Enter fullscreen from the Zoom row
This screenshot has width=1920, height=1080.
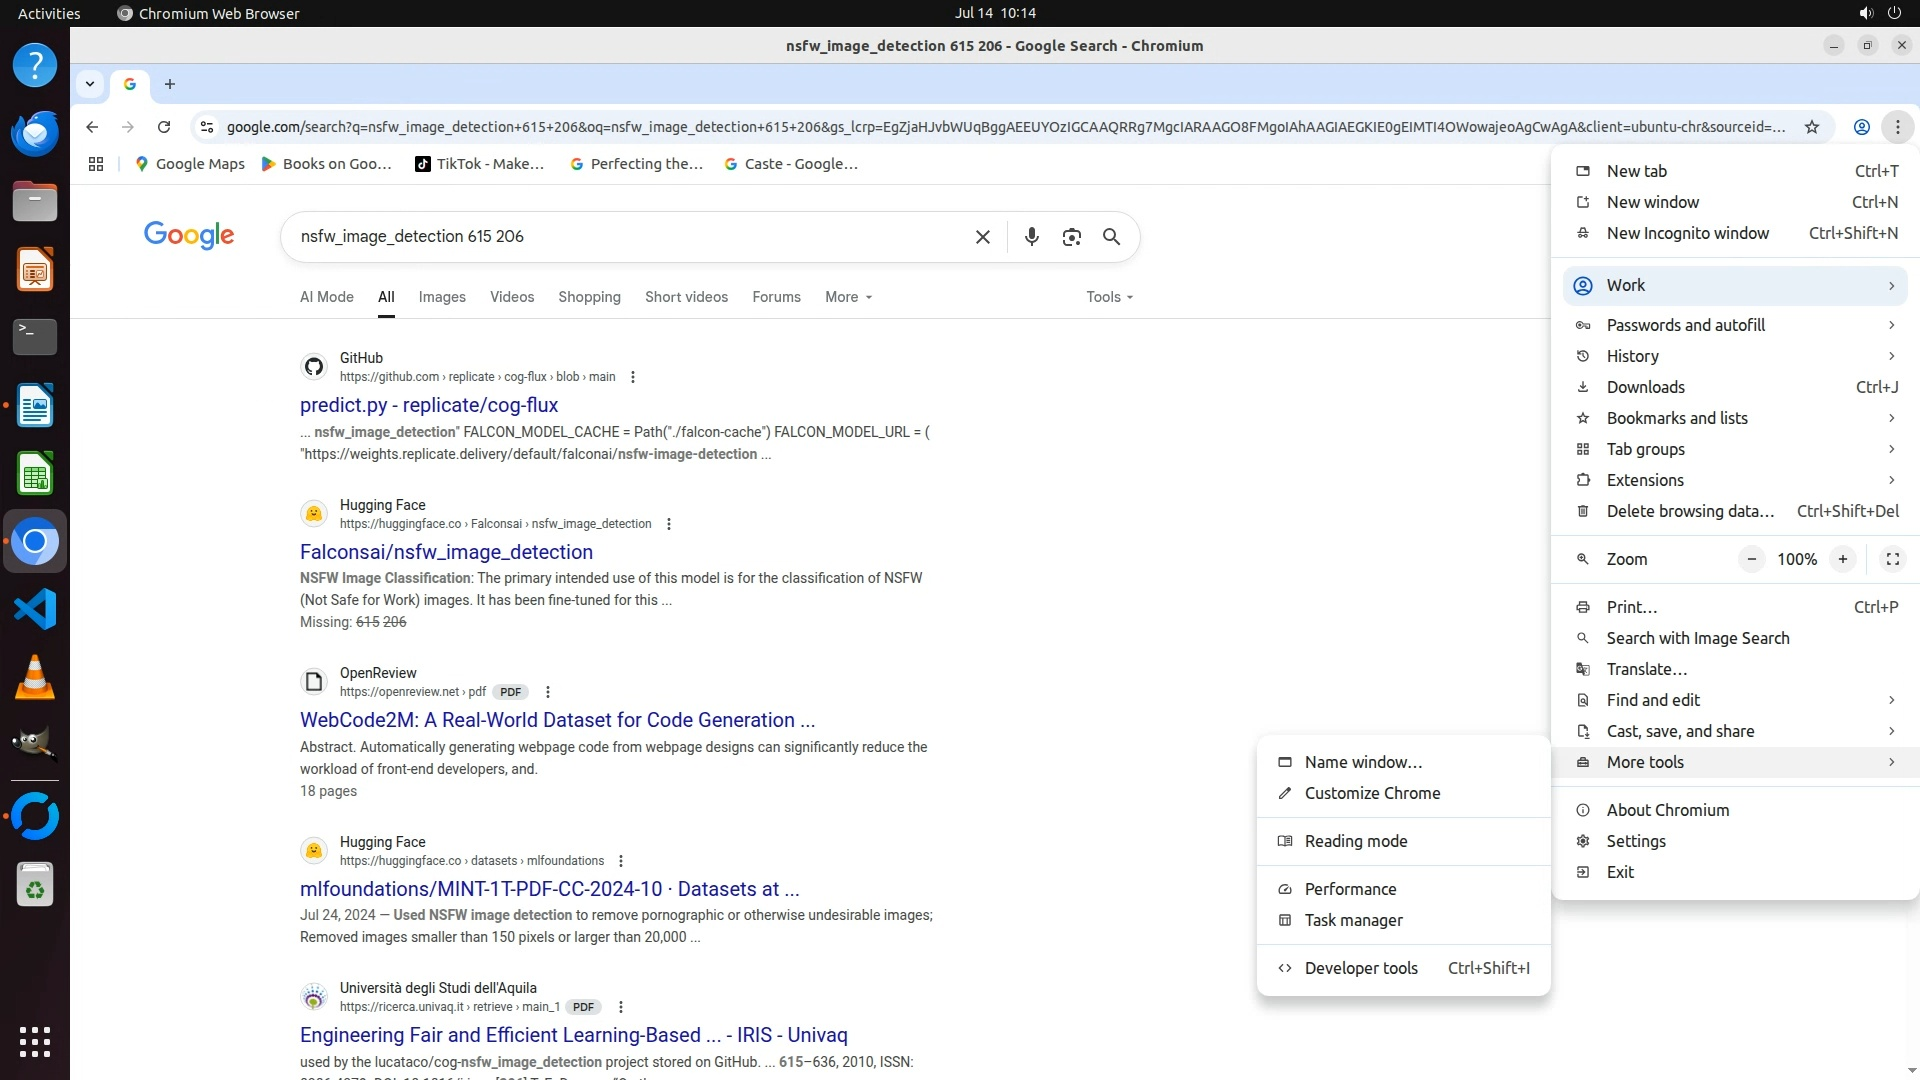(1892, 559)
